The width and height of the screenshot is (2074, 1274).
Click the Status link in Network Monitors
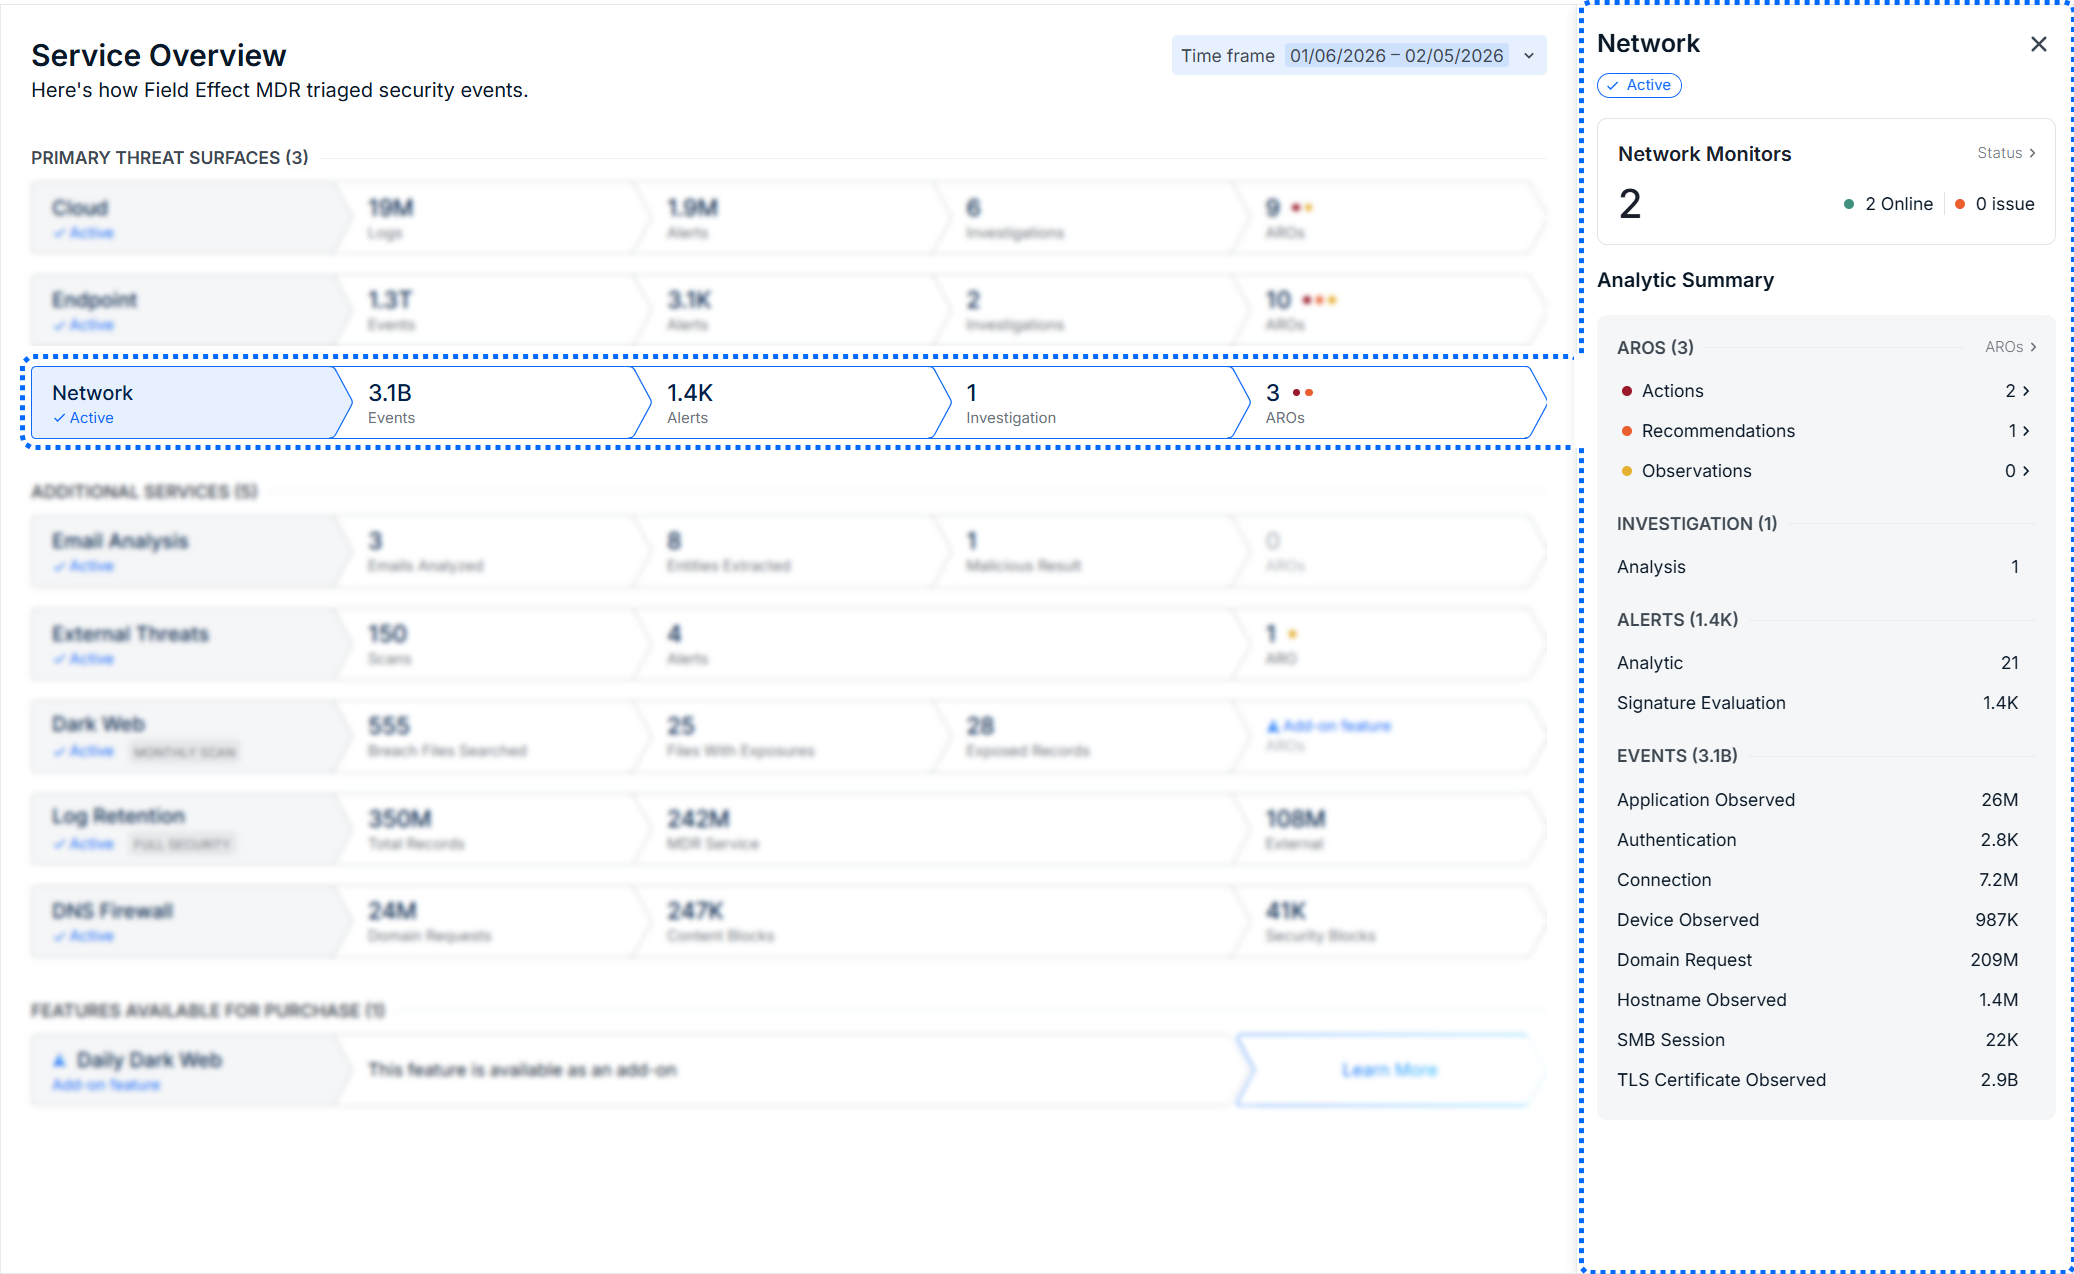coord(2006,153)
